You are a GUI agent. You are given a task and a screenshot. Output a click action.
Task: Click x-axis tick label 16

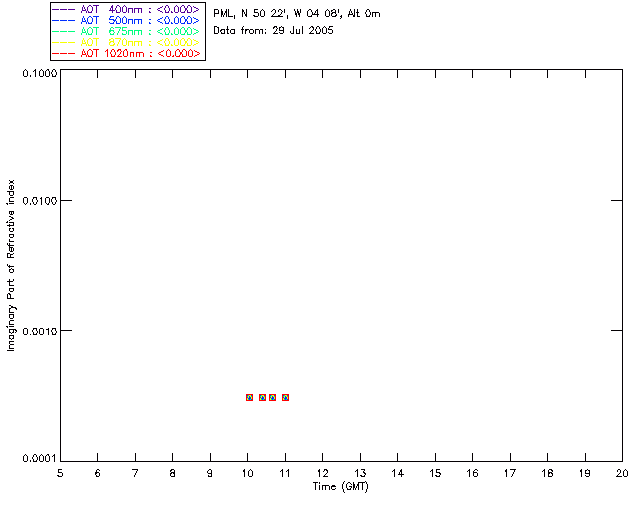point(472,473)
